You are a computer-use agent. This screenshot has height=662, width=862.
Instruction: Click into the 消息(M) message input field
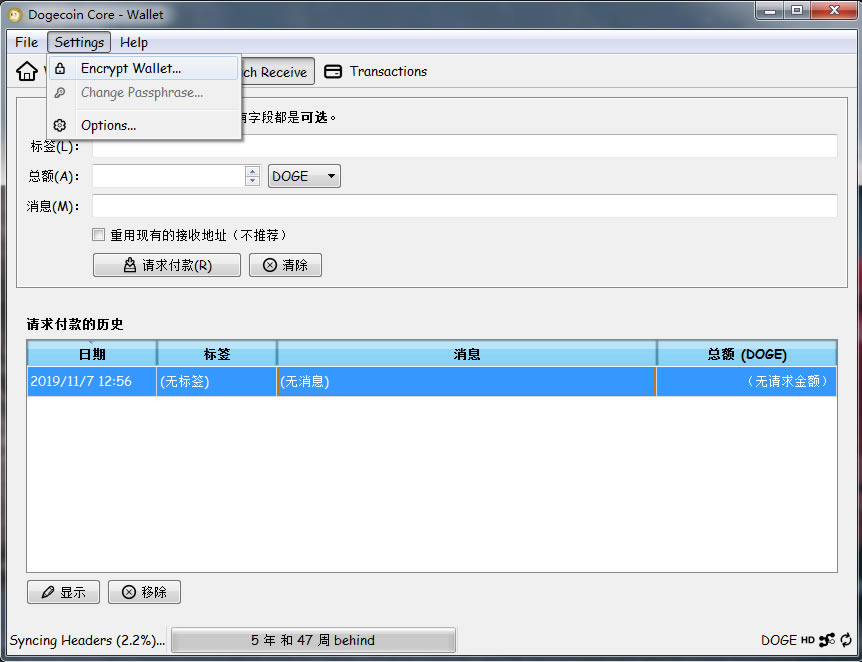pyautogui.click(x=465, y=206)
